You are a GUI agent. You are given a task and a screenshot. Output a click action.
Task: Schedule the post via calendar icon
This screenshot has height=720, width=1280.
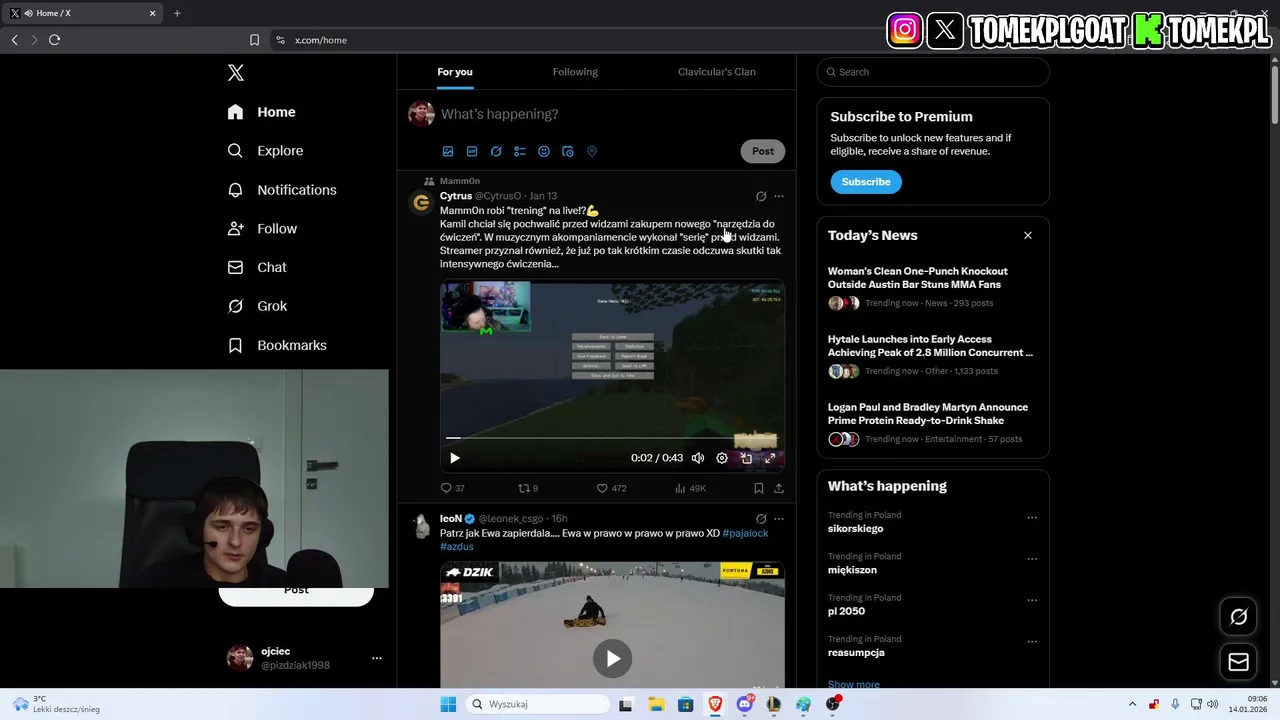pyautogui.click(x=568, y=152)
